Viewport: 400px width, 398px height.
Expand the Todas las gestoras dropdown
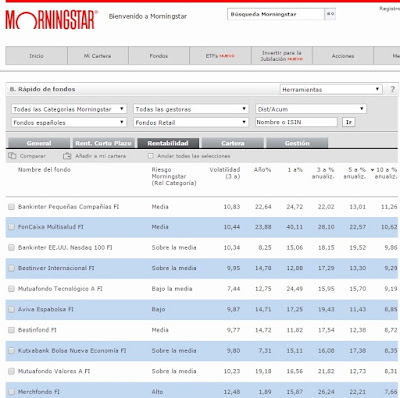point(191,109)
